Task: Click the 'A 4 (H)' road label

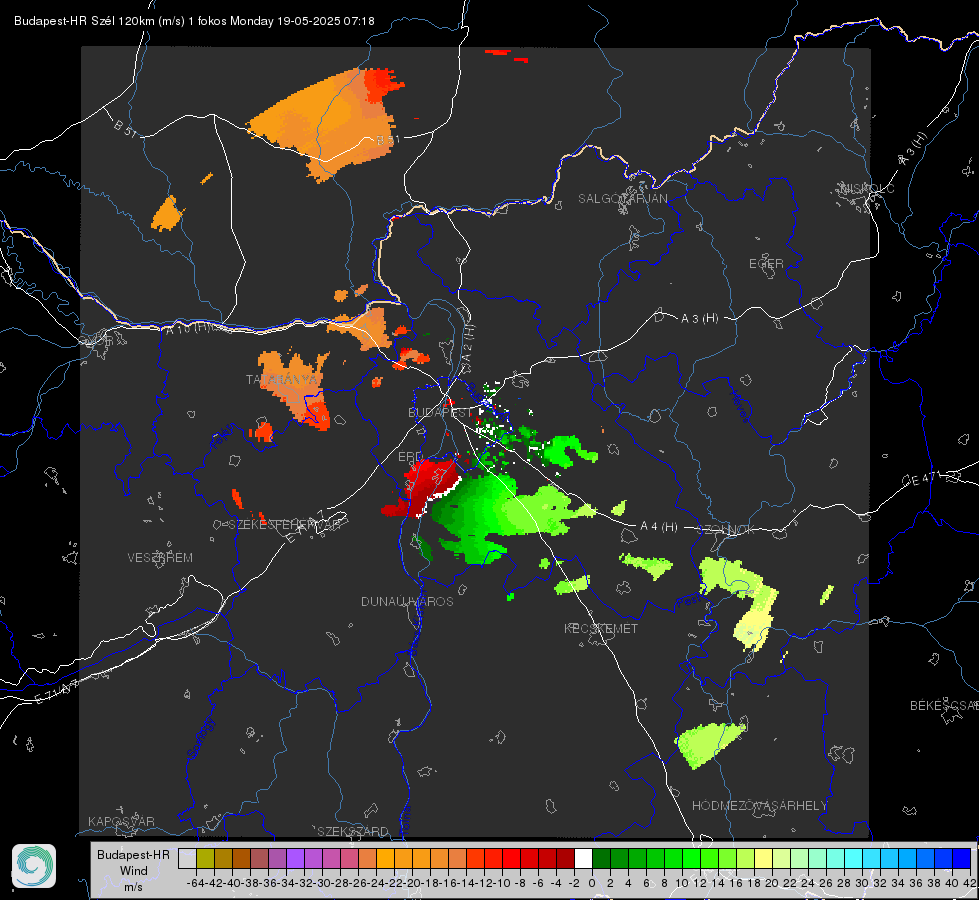Action: [659, 527]
